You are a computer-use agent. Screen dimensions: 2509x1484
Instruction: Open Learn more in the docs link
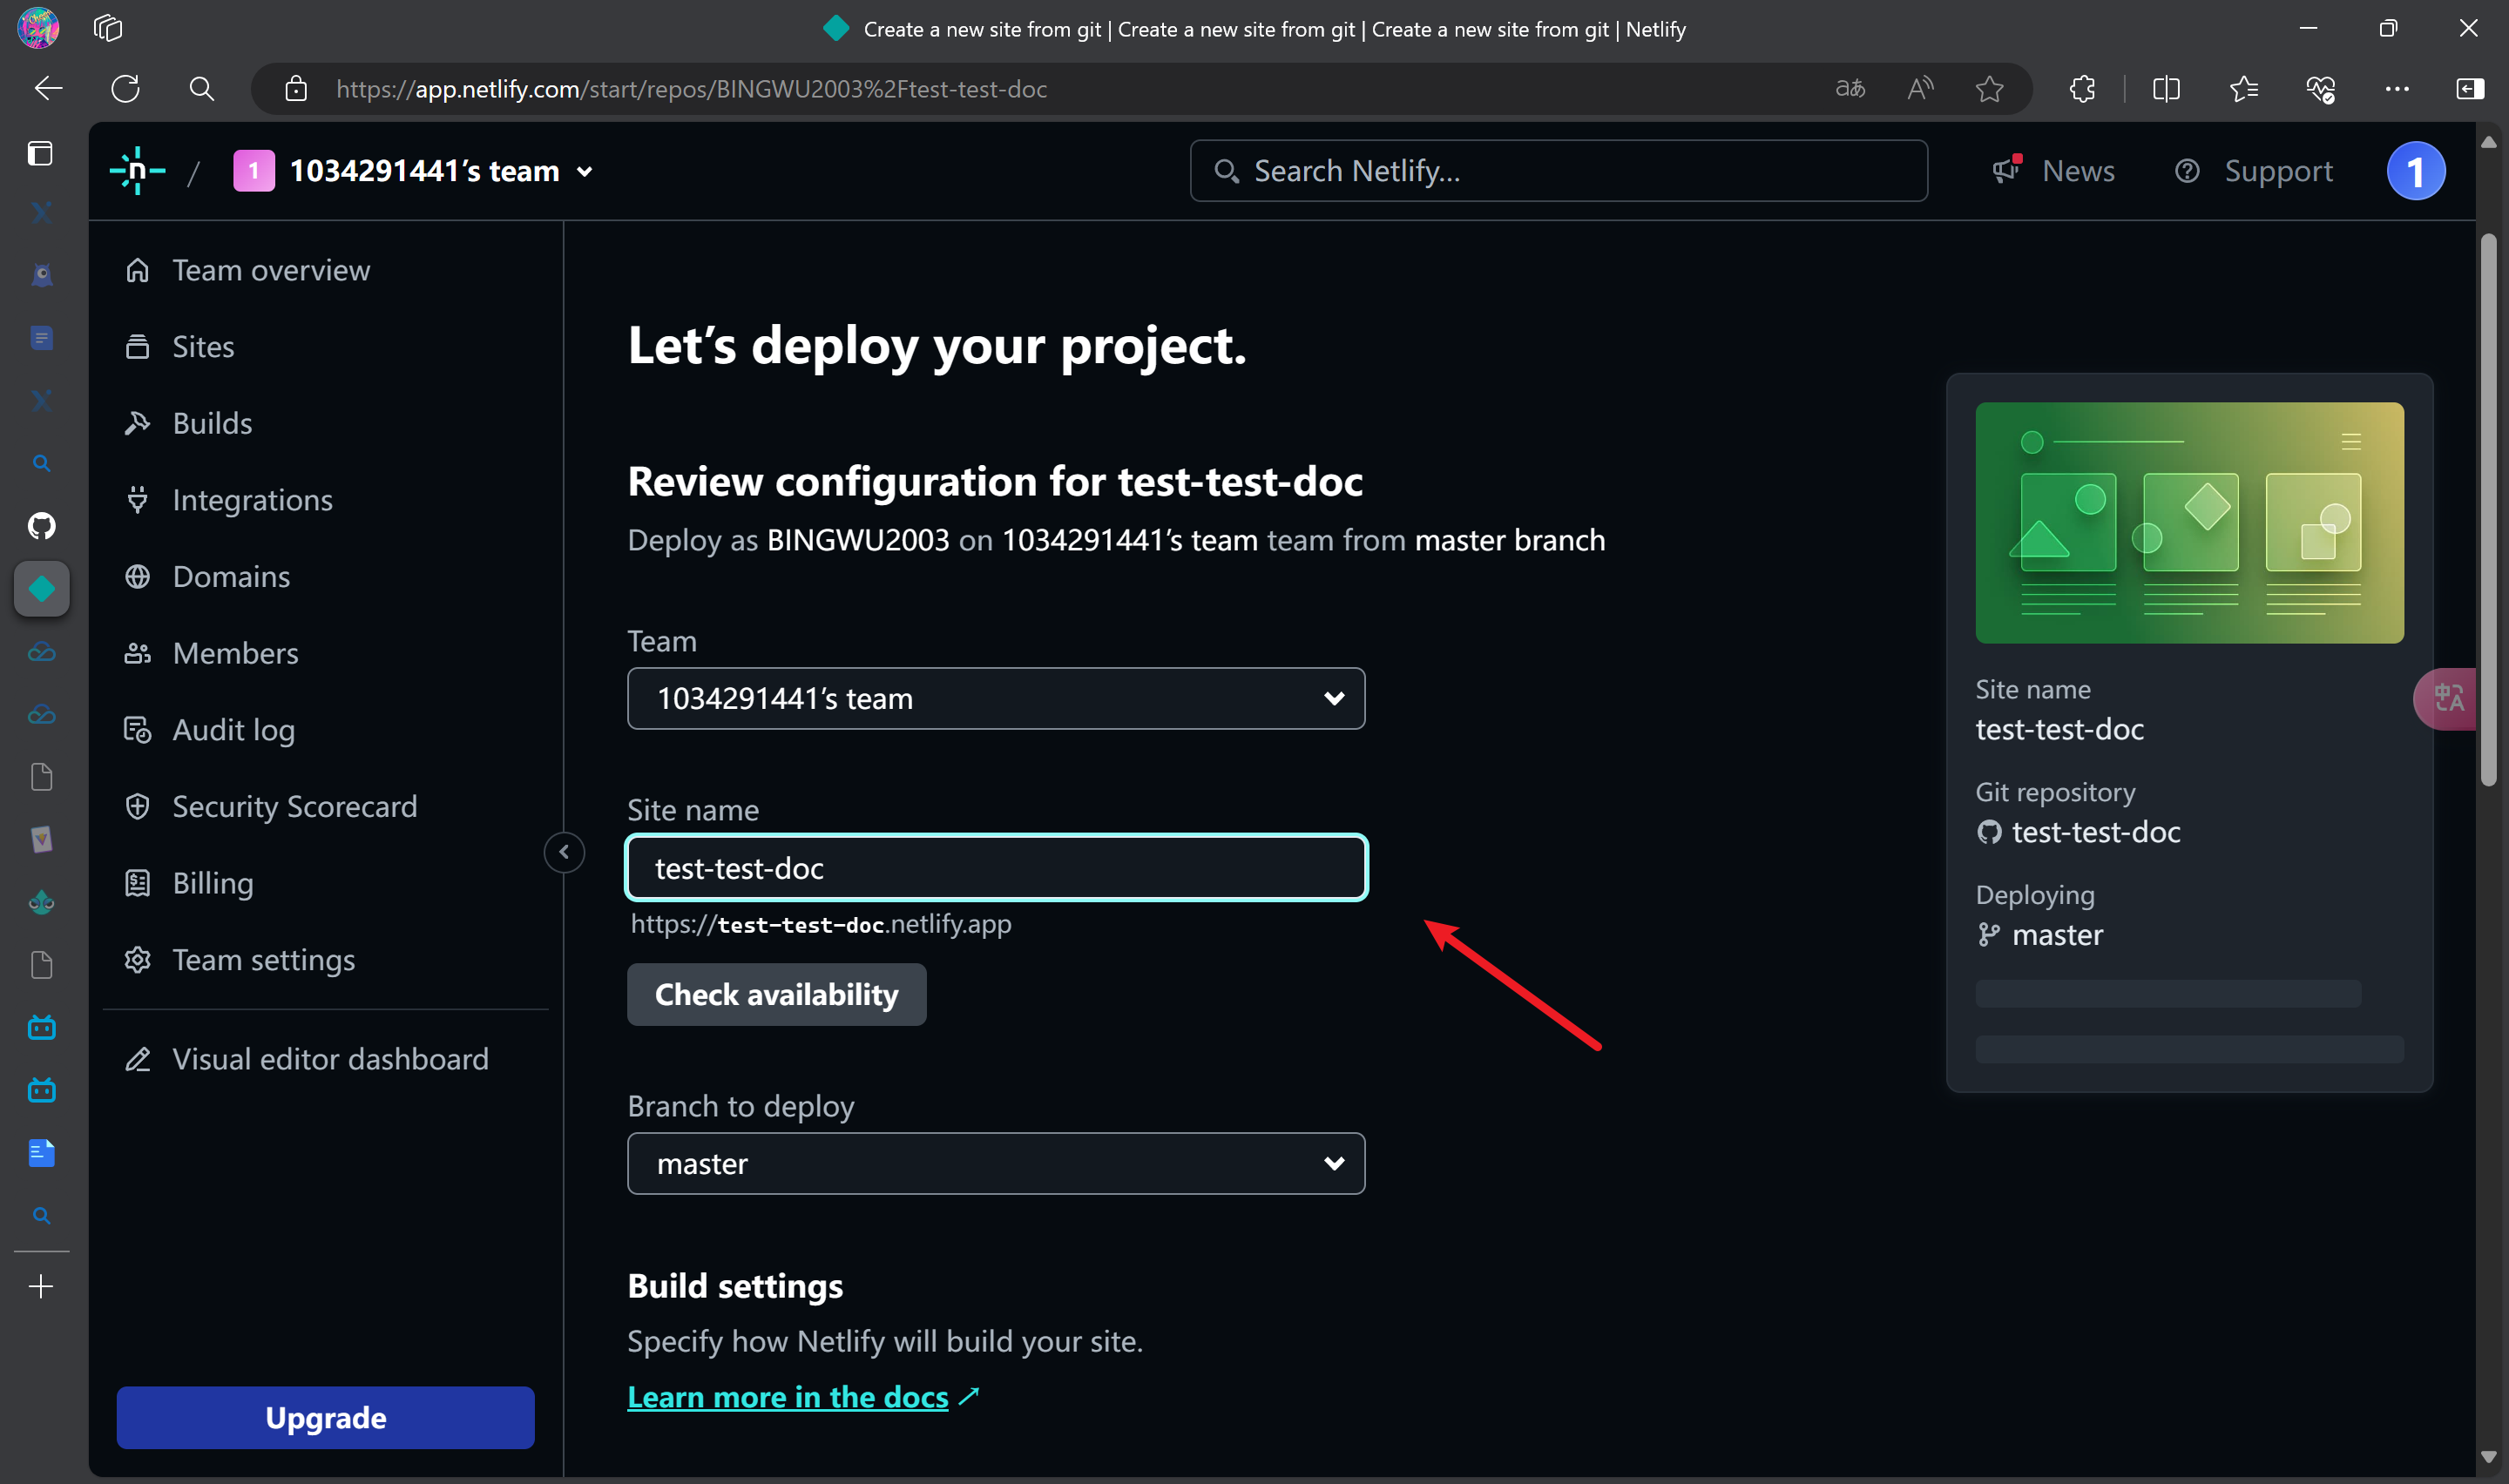pos(787,1396)
